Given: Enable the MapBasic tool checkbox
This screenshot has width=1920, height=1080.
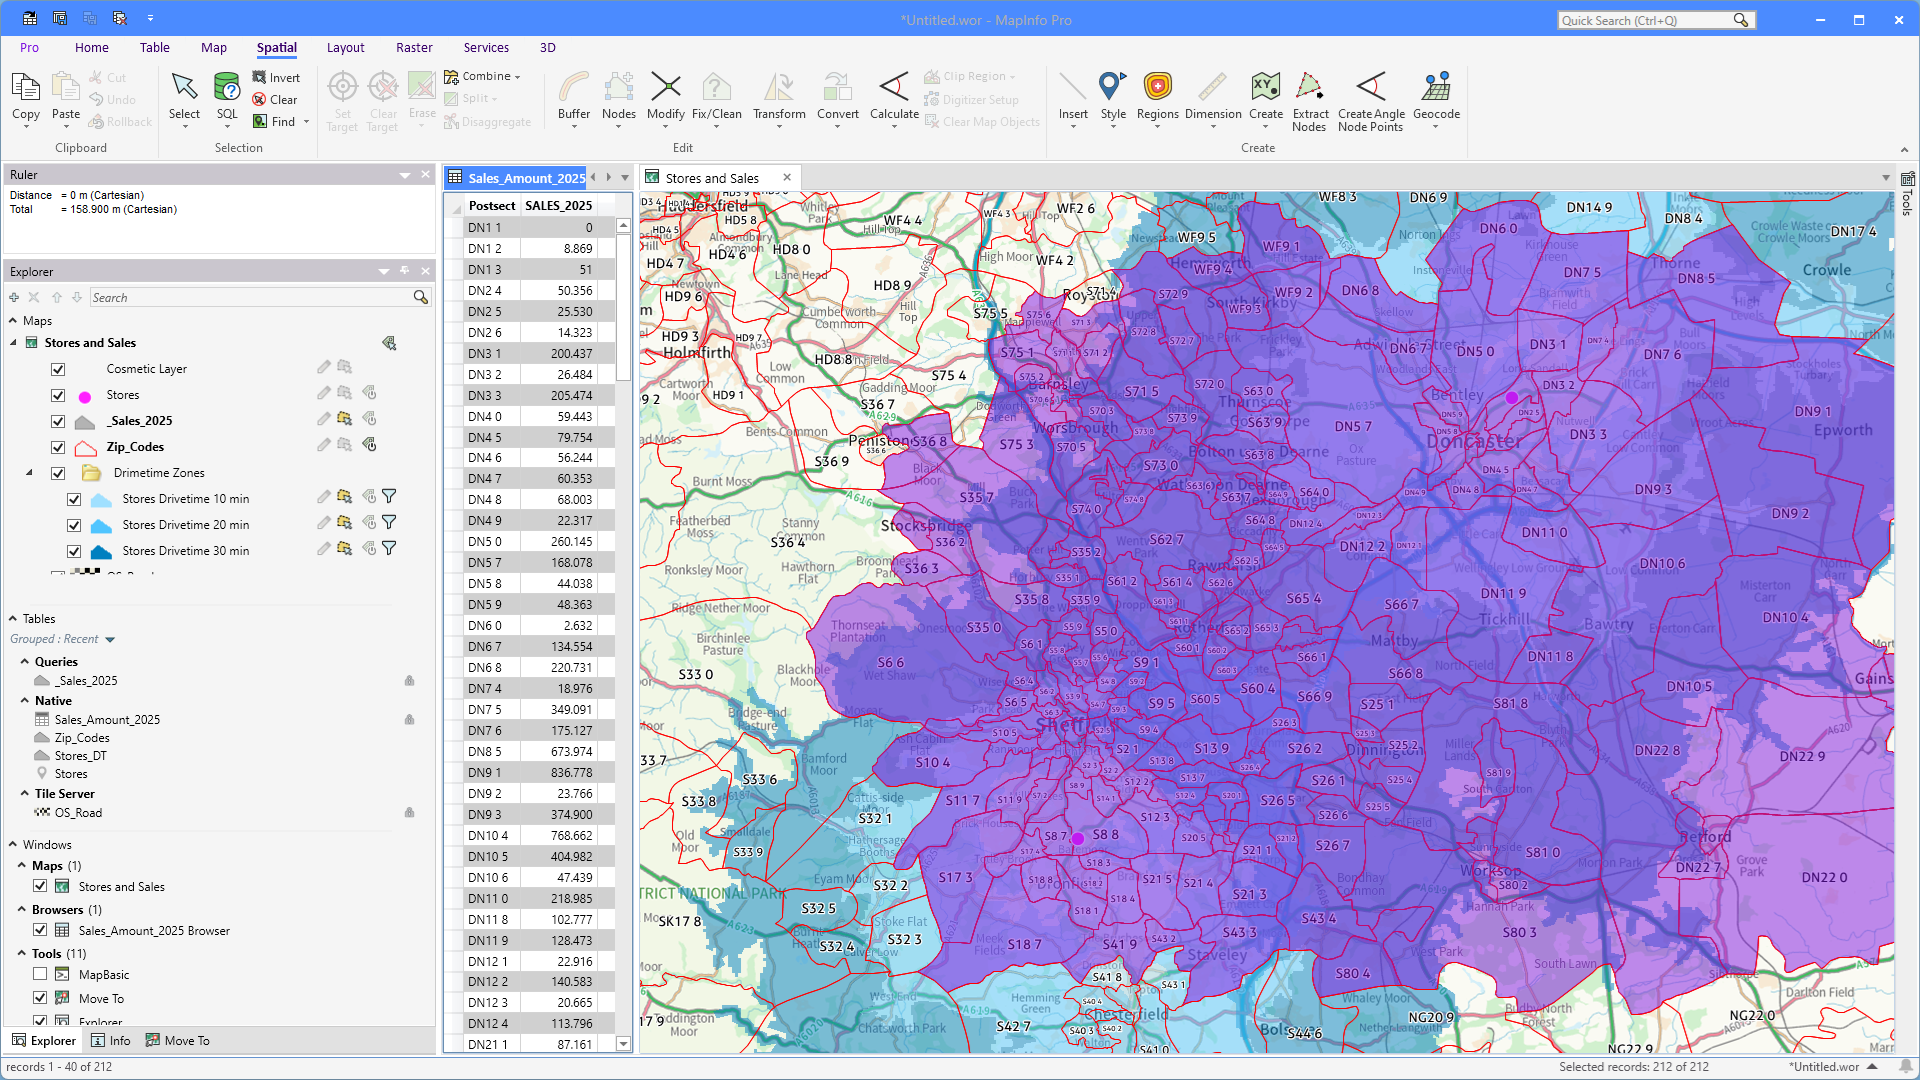Looking at the screenshot, I should click(40, 974).
